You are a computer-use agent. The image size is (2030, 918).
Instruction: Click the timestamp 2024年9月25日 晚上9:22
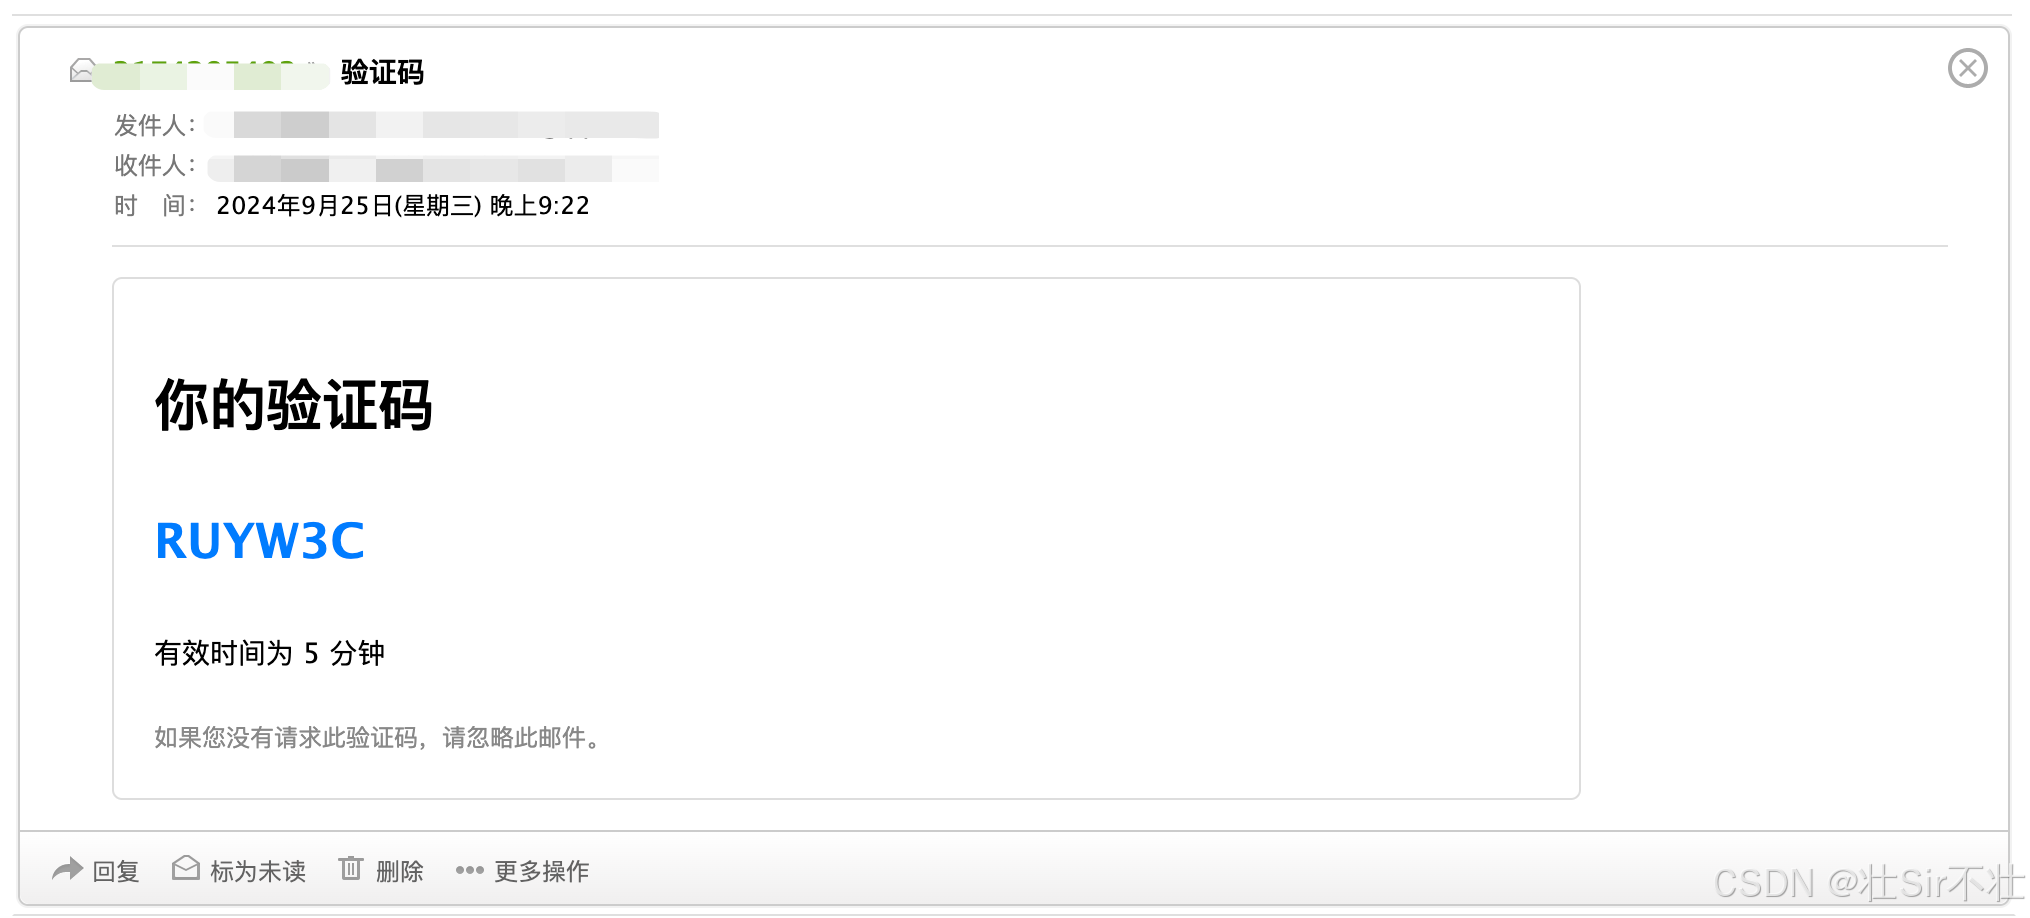403,206
